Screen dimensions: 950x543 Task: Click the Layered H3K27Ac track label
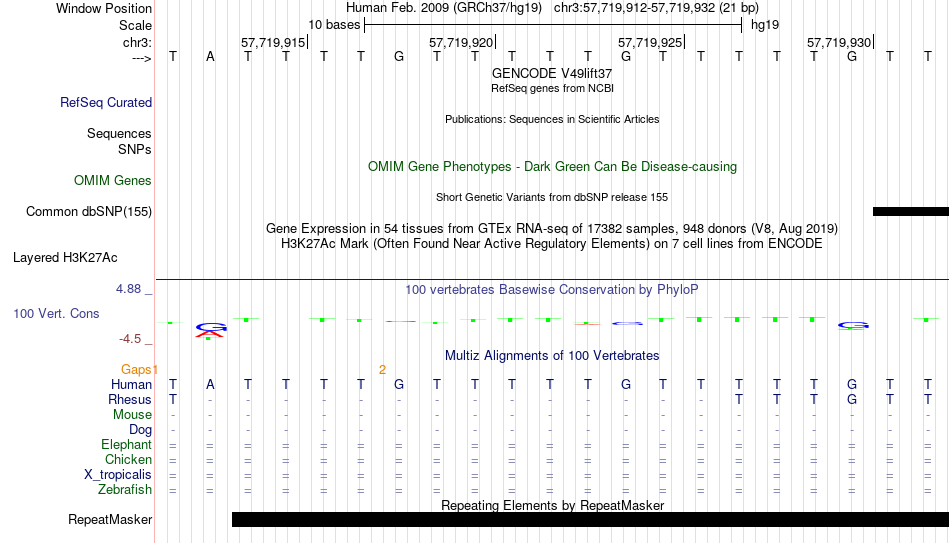[x=65, y=258]
